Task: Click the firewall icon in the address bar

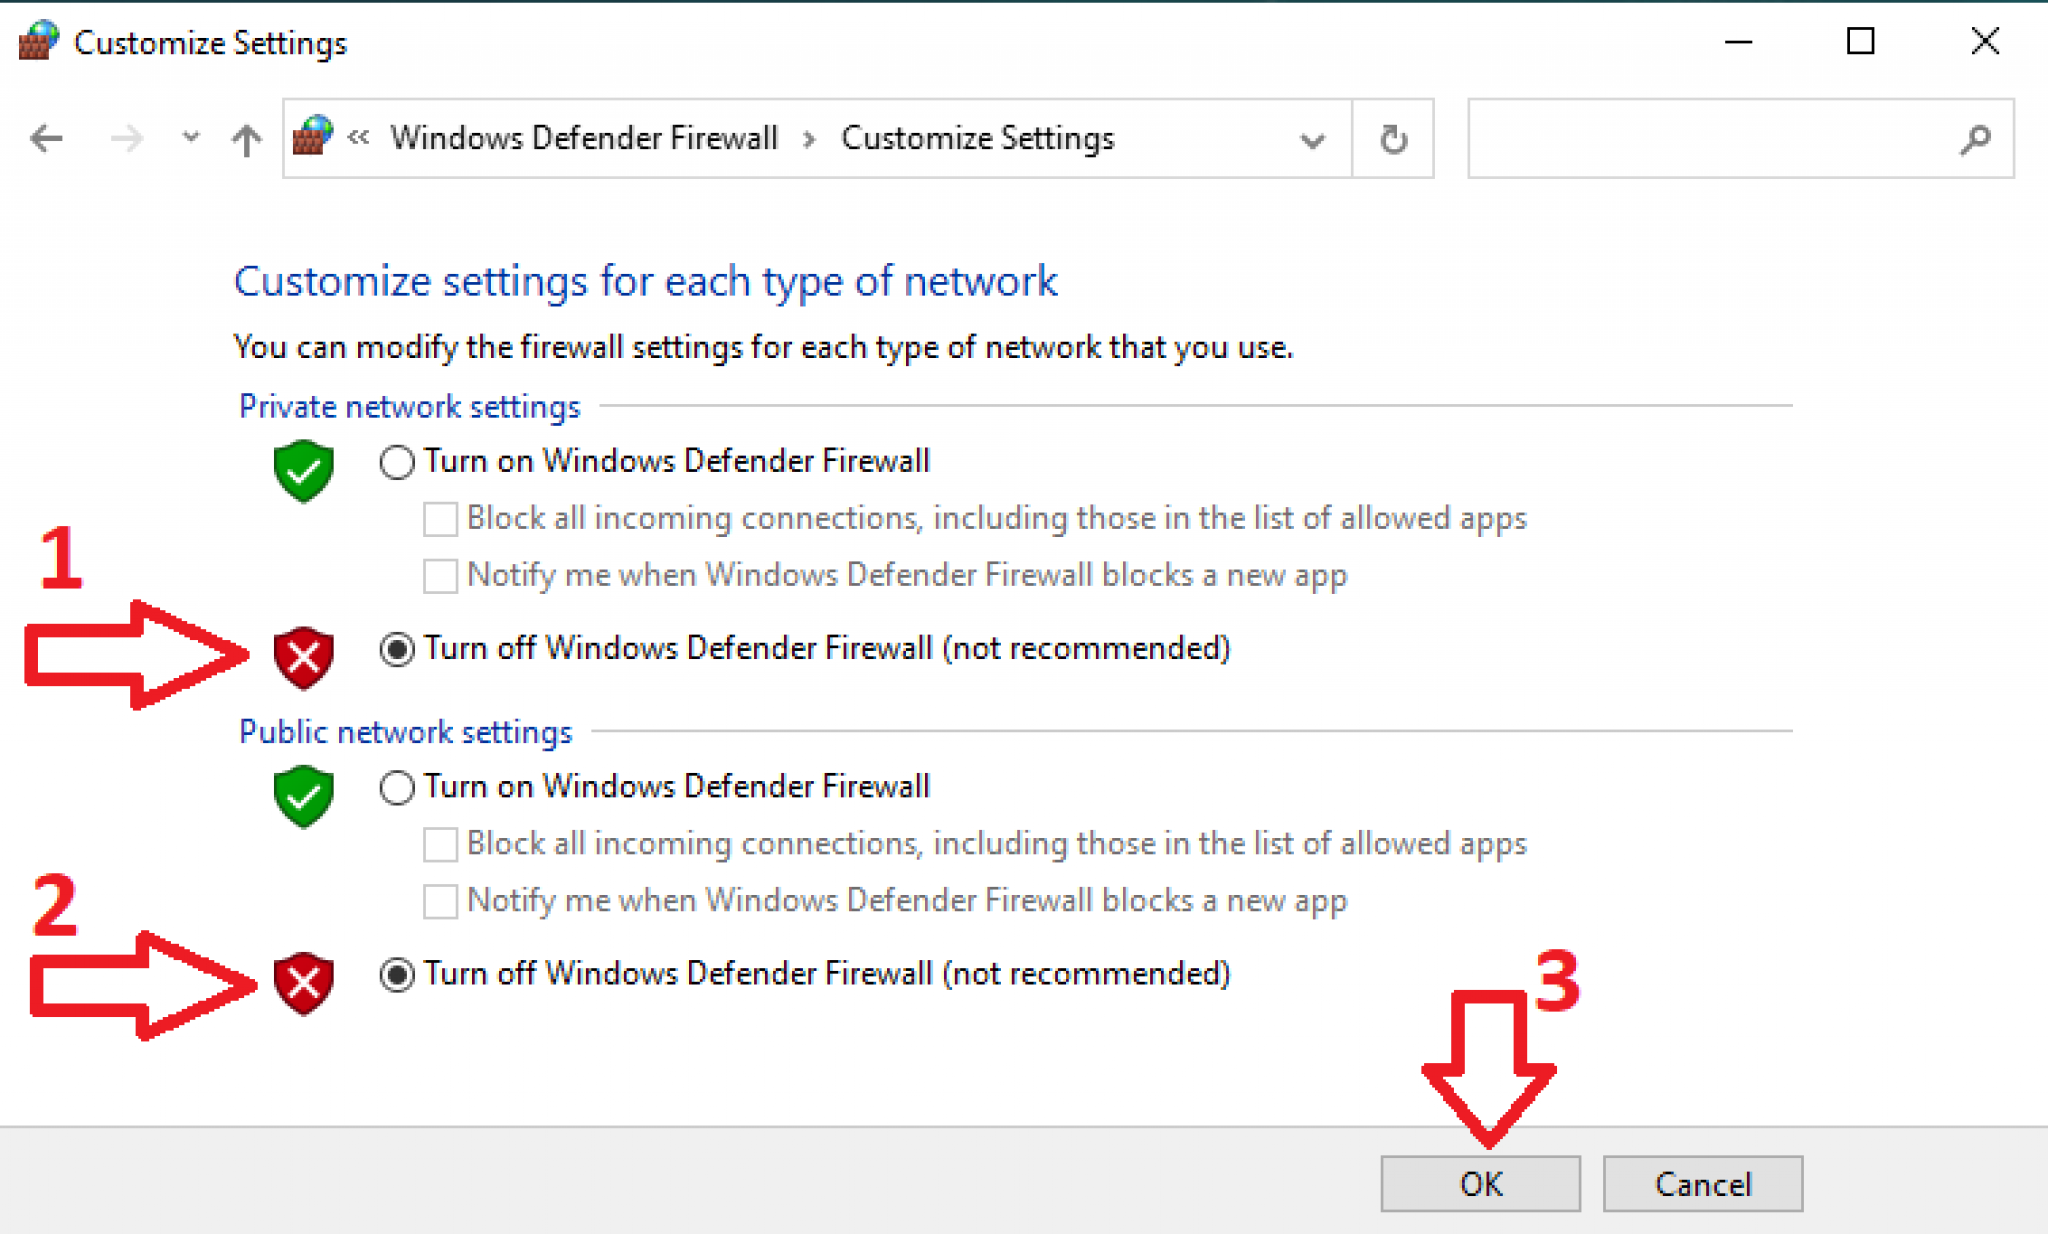Action: click(x=311, y=138)
